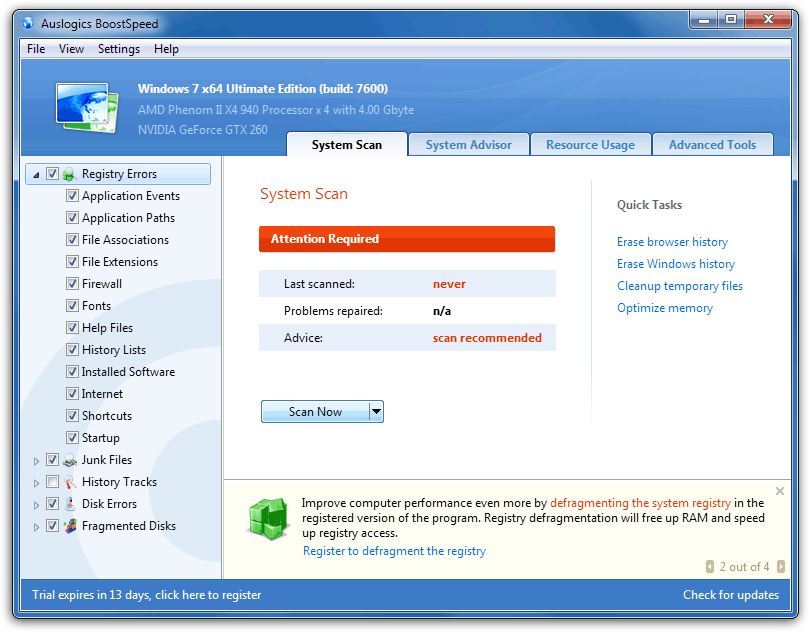Select the System Scan tab
809x632 pixels.
click(x=347, y=144)
